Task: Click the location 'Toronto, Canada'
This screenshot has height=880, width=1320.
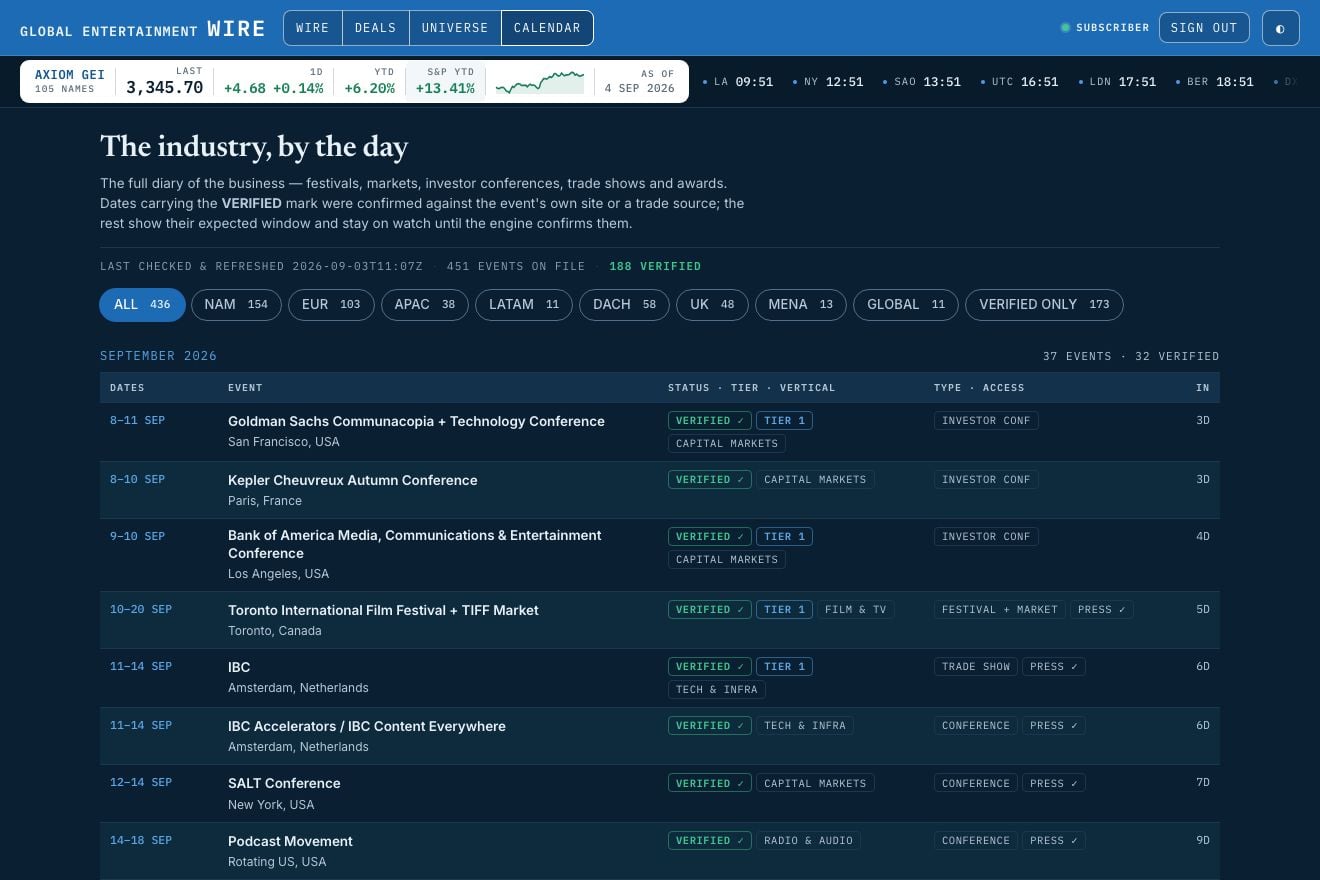Action: (275, 631)
